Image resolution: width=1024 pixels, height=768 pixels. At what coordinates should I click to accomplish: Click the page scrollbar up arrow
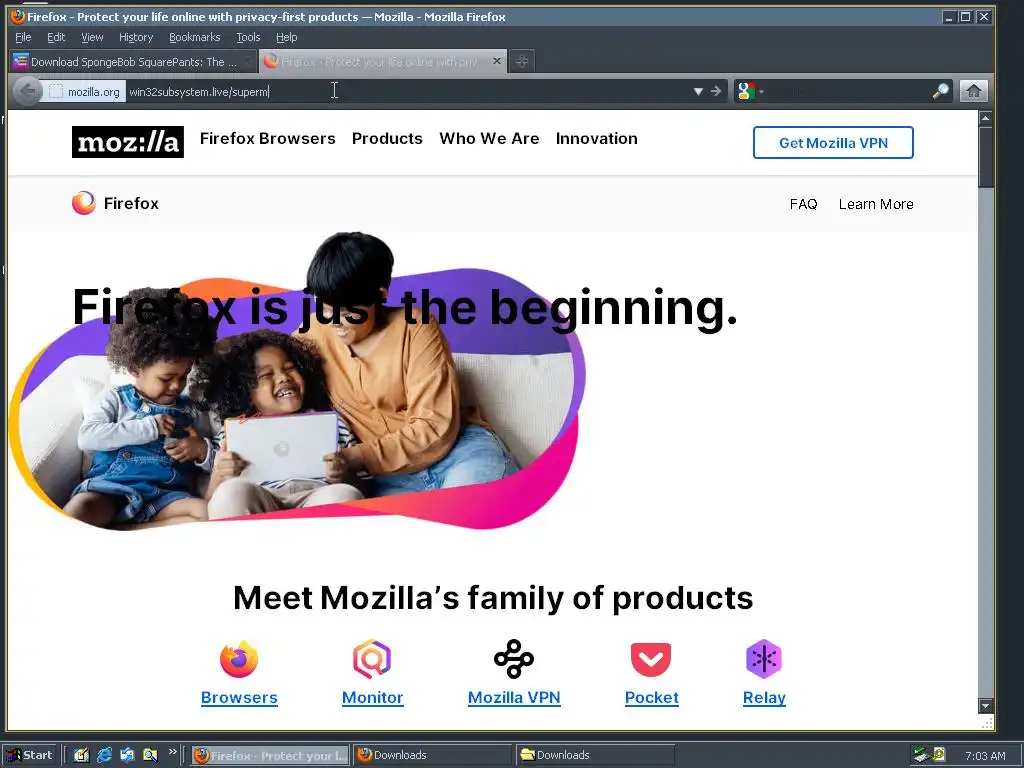(985, 118)
